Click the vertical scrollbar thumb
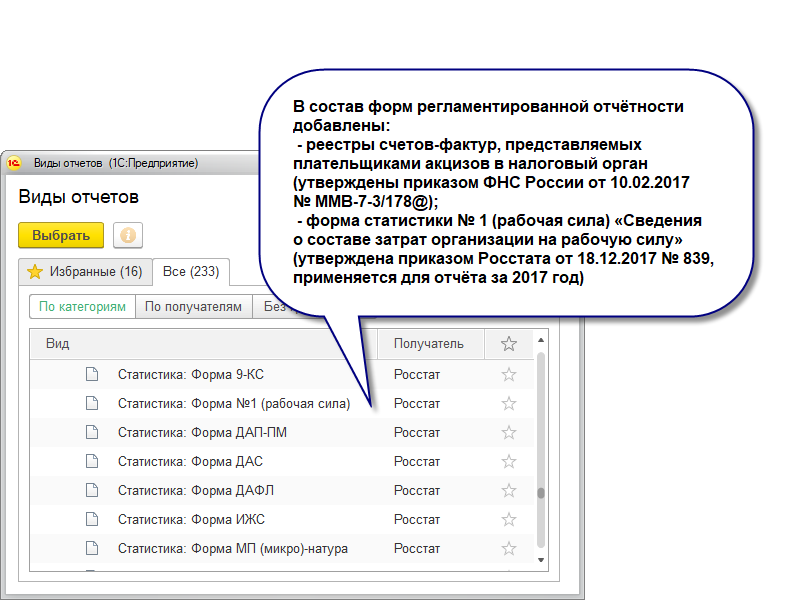800x600 pixels. (x=541, y=493)
